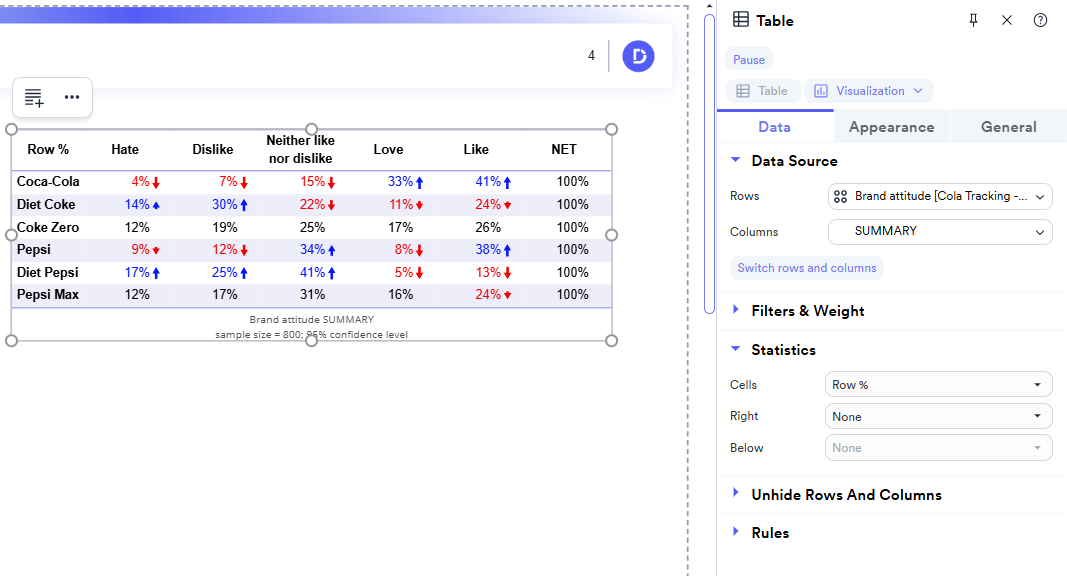Switch to the Appearance tab
Image resolution: width=1067 pixels, height=576 pixels.
(x=891, y=126)
